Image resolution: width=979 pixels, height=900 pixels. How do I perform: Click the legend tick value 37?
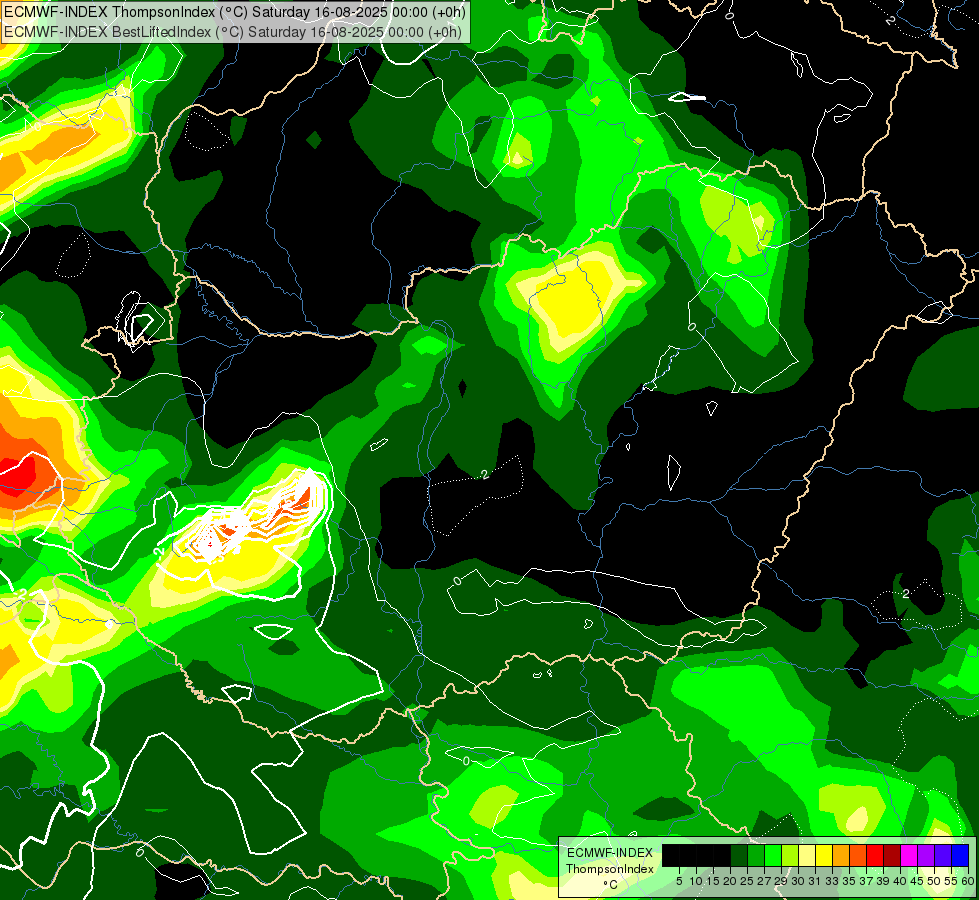[x=867, y=881]
